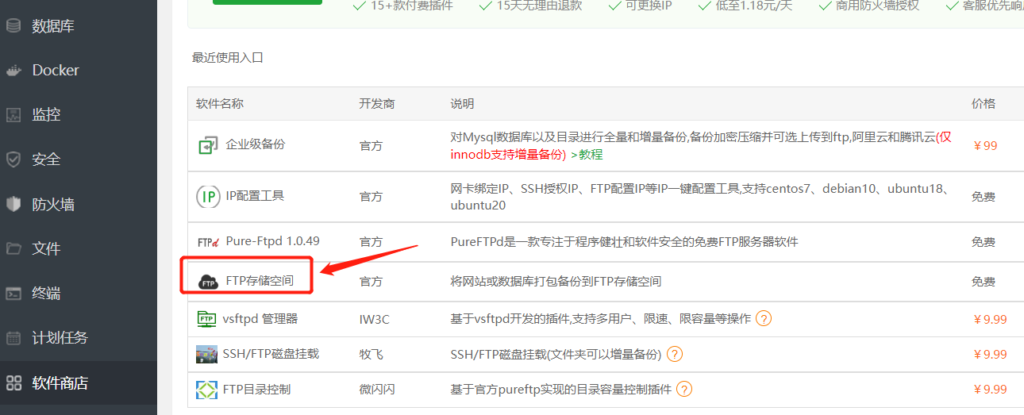Click the 安全 shield check icon

click(14, 159)
